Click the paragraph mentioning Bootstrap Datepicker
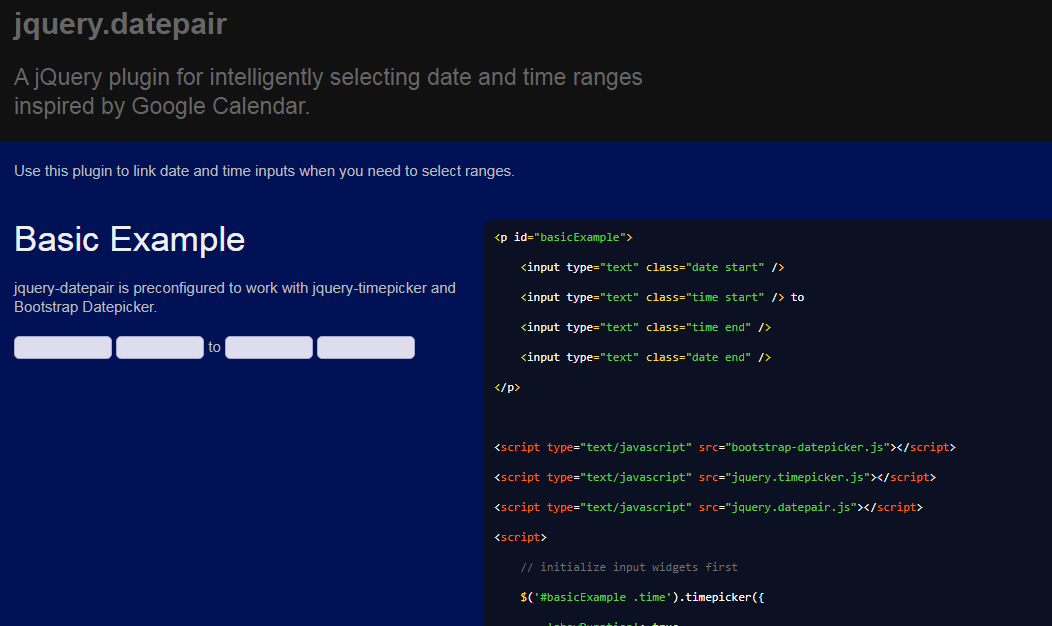The width and height of the screenshot is (1052, 626). click(235, 297)
